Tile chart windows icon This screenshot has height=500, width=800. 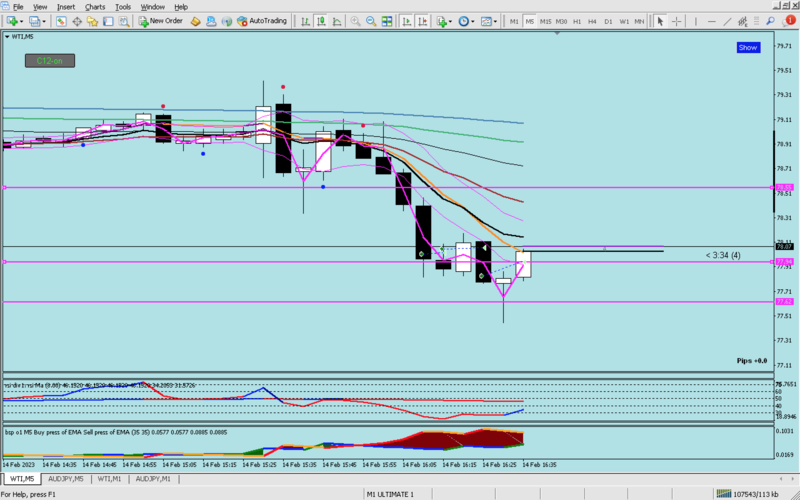point(387,21)
